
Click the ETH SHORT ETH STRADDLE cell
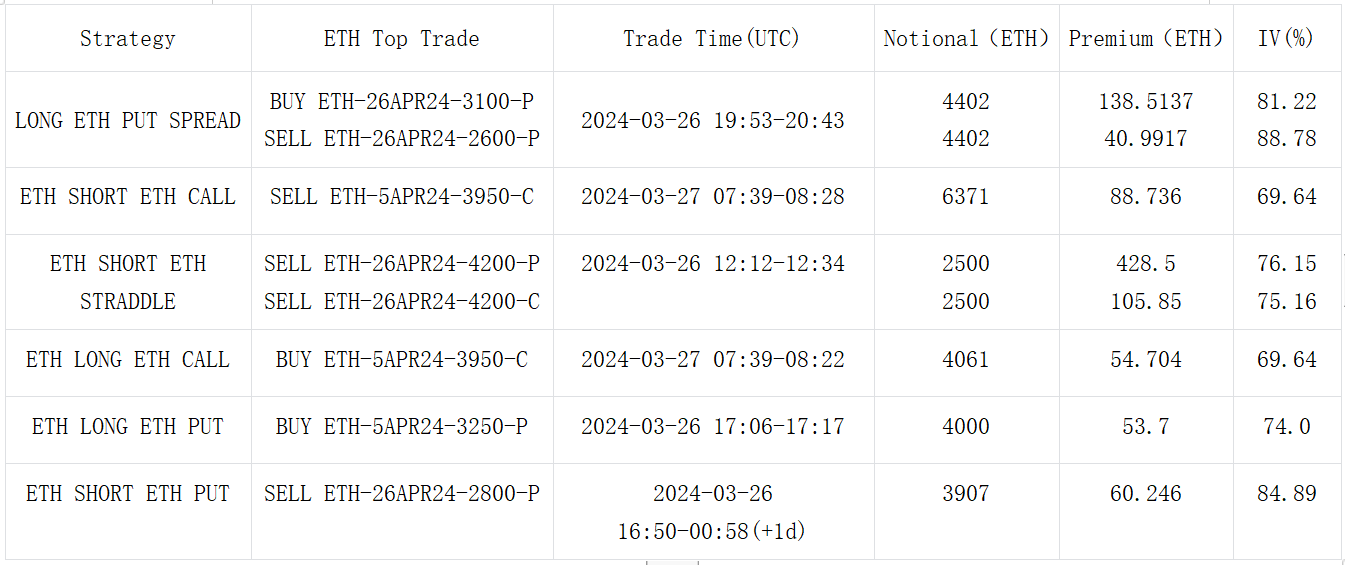coord(127,282)
